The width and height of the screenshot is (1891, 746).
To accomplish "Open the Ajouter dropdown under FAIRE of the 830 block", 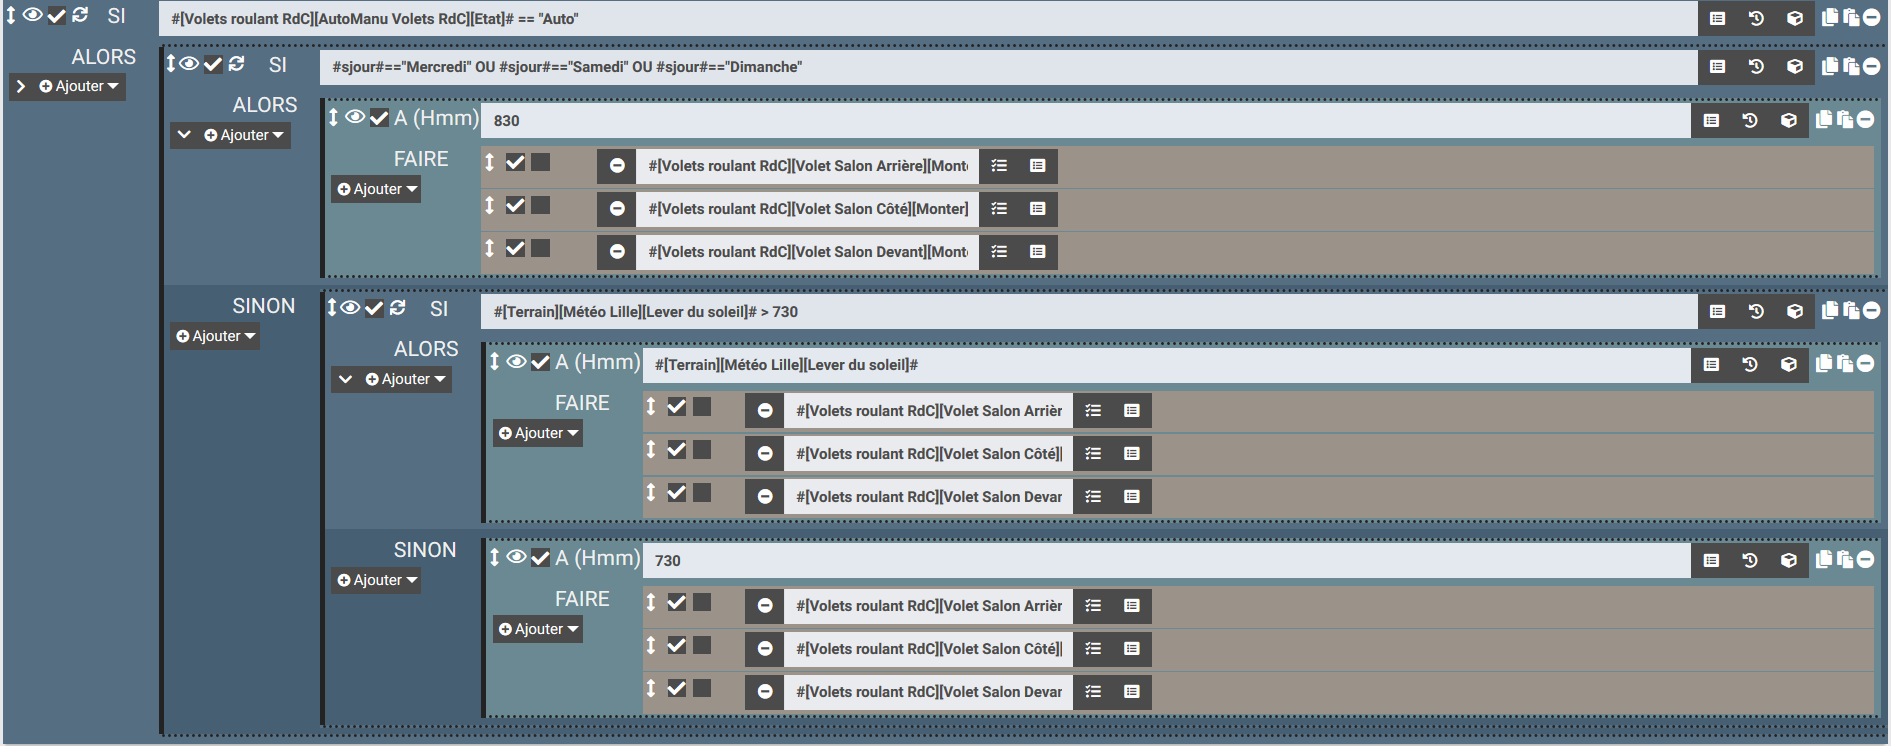I will (377, 189).
